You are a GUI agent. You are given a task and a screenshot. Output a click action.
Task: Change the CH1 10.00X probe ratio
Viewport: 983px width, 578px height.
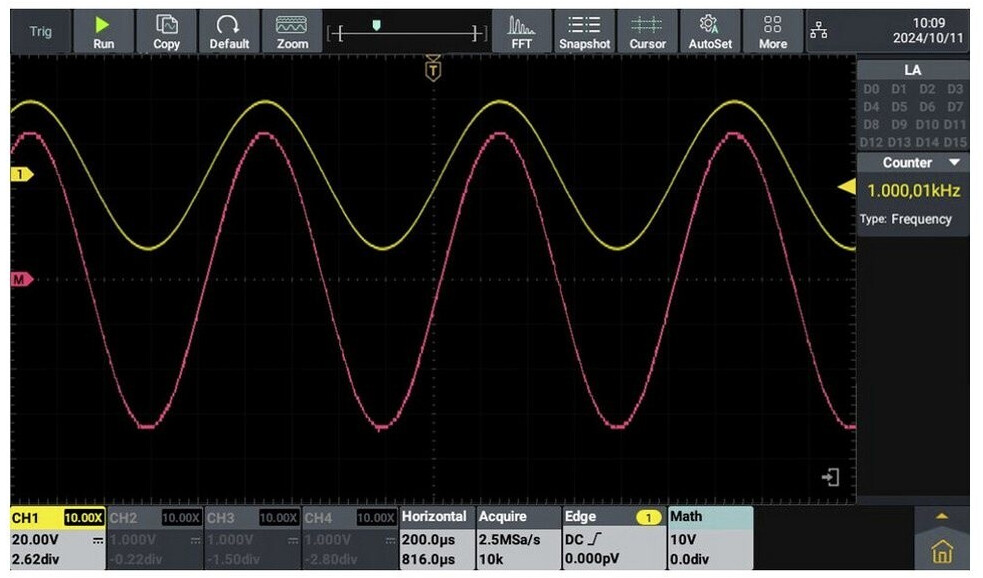[83, 518]
